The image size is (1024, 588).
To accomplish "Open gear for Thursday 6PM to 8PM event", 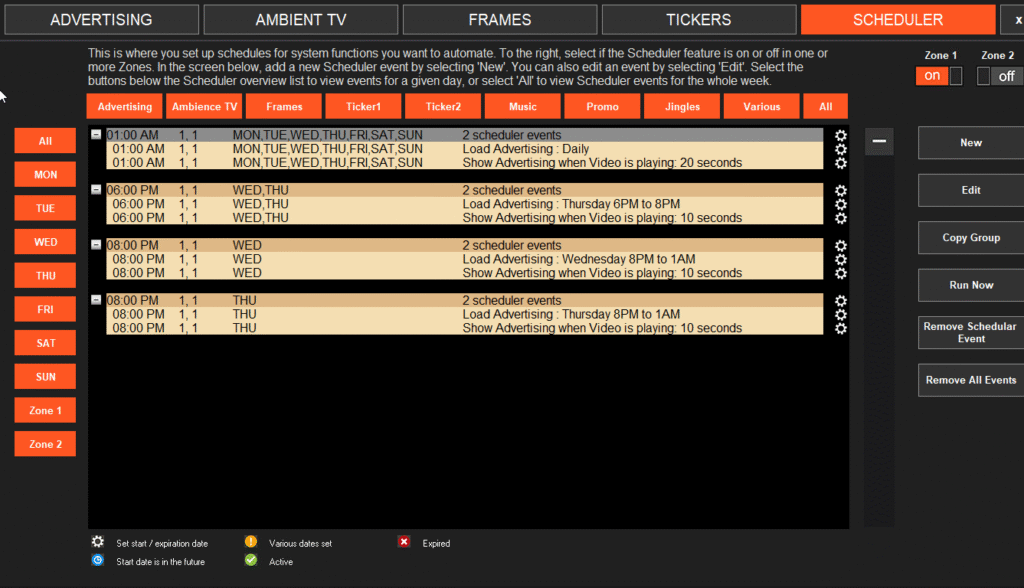I will coord(840,204).
